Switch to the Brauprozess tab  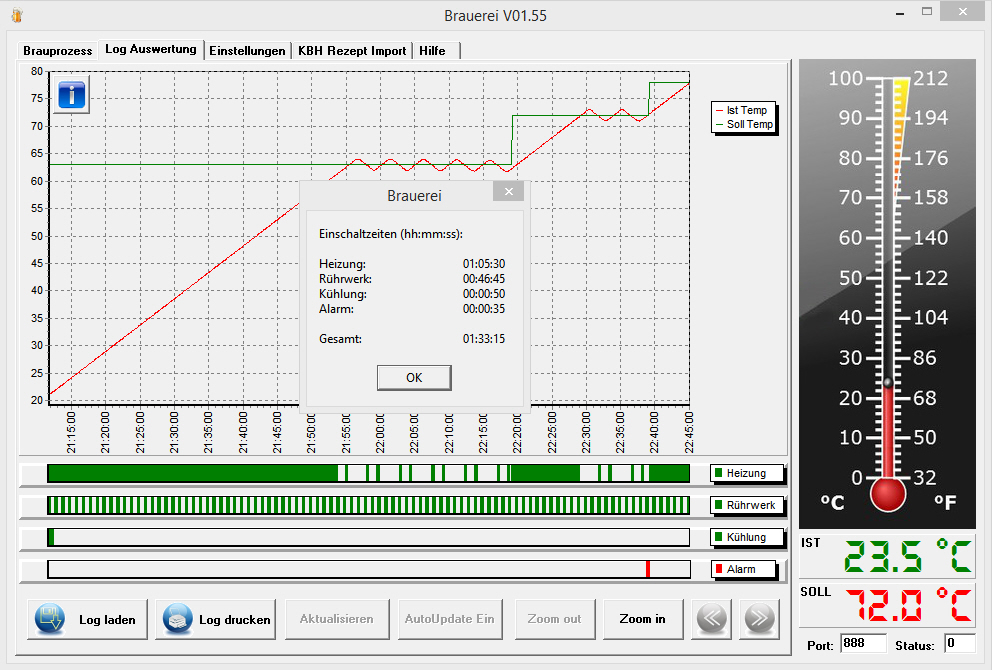58,50
